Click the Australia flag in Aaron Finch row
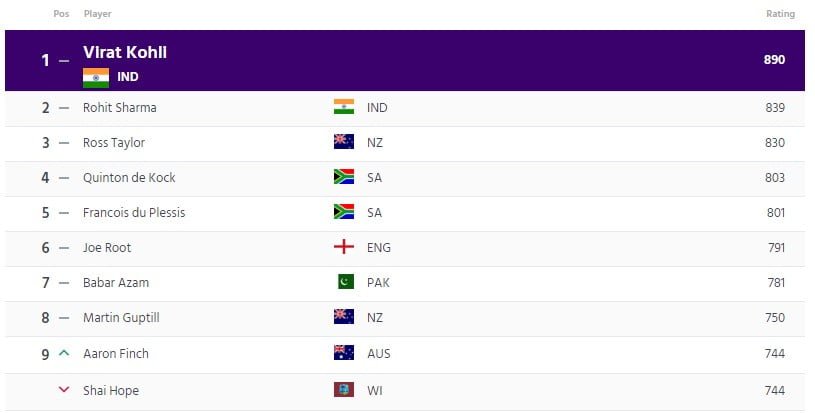815x413 pixels. (x=344, y=352)
